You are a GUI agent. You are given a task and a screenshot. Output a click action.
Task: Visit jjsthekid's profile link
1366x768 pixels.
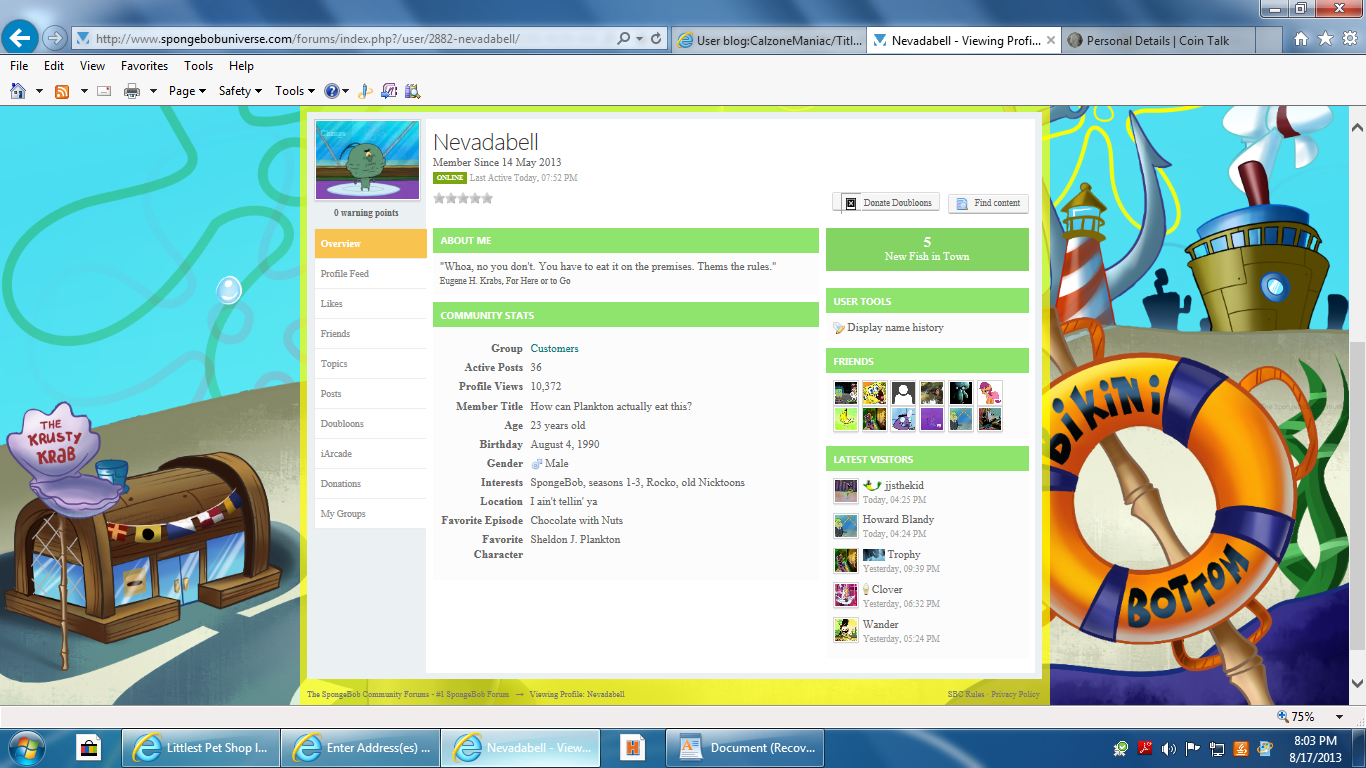pos(904,486)
